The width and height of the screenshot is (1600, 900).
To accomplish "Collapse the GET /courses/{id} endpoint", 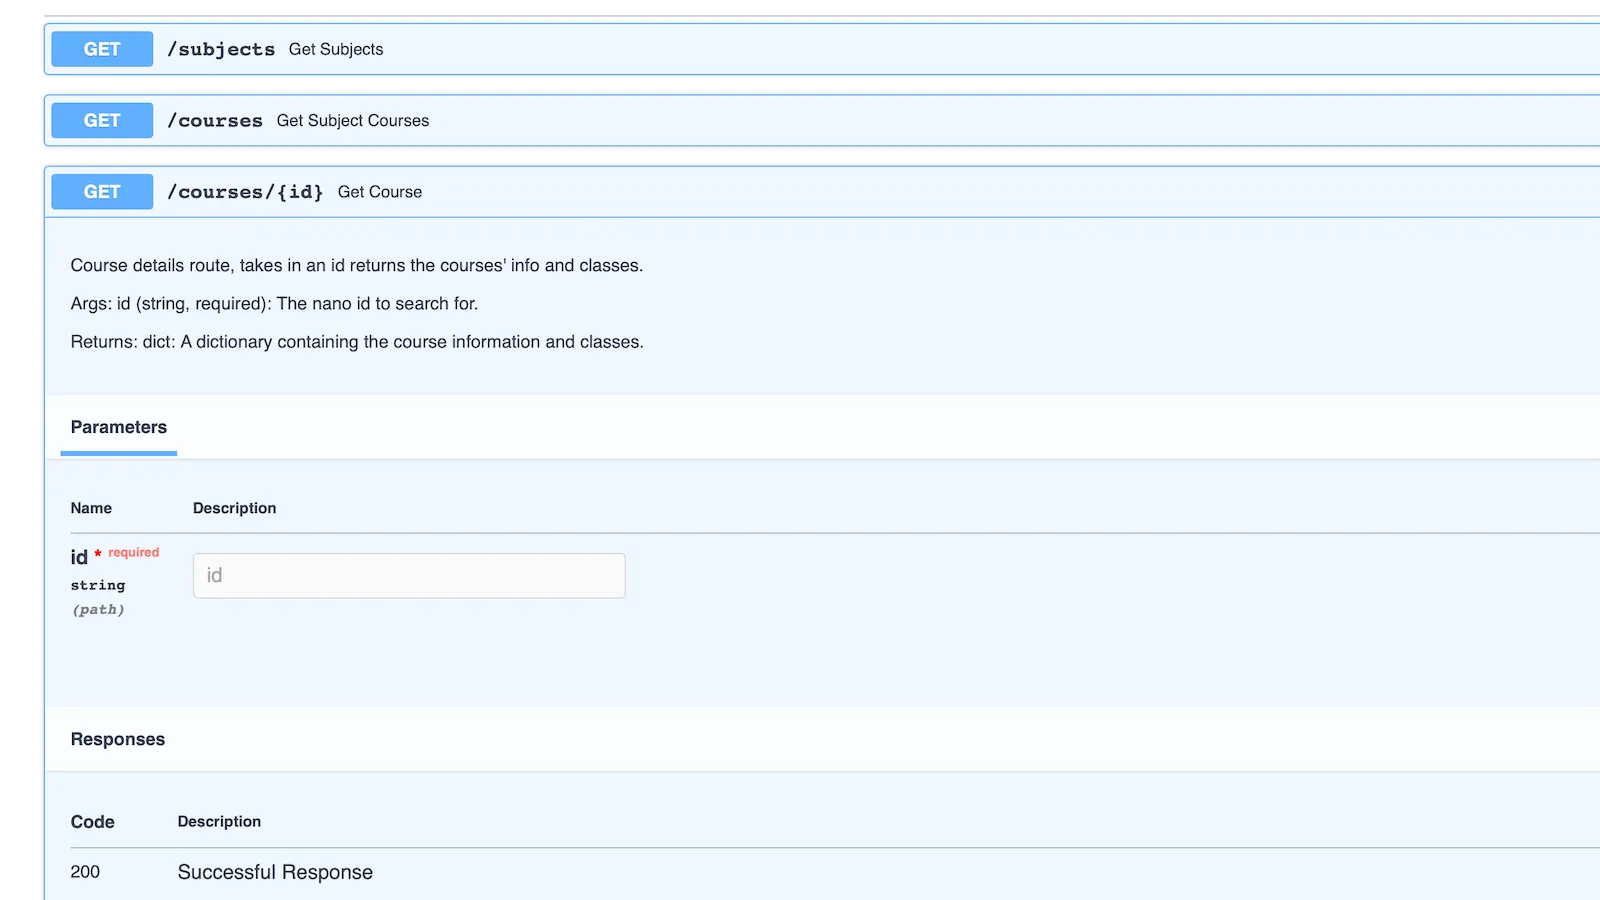I will 822,192.
